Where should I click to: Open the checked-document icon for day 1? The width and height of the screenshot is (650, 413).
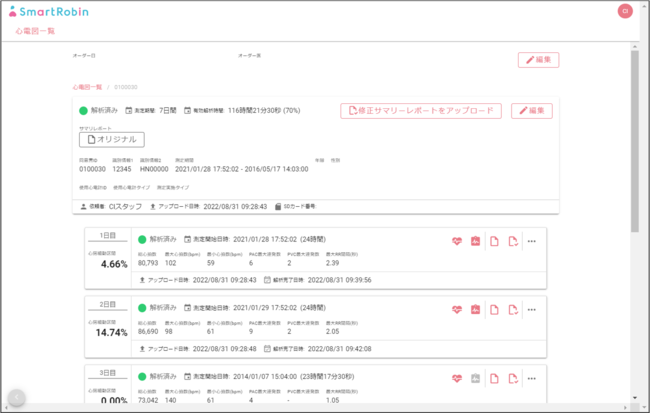pyautogui.click(x=513, y=241)
